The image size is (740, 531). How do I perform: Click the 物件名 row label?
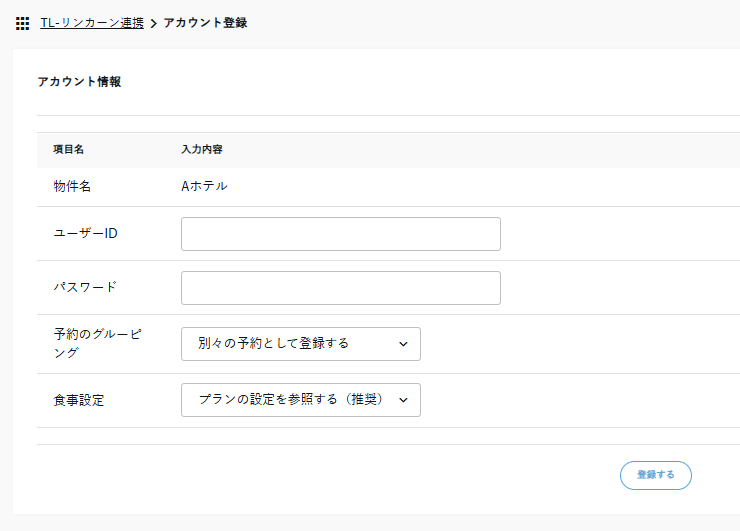click(72, 186)
